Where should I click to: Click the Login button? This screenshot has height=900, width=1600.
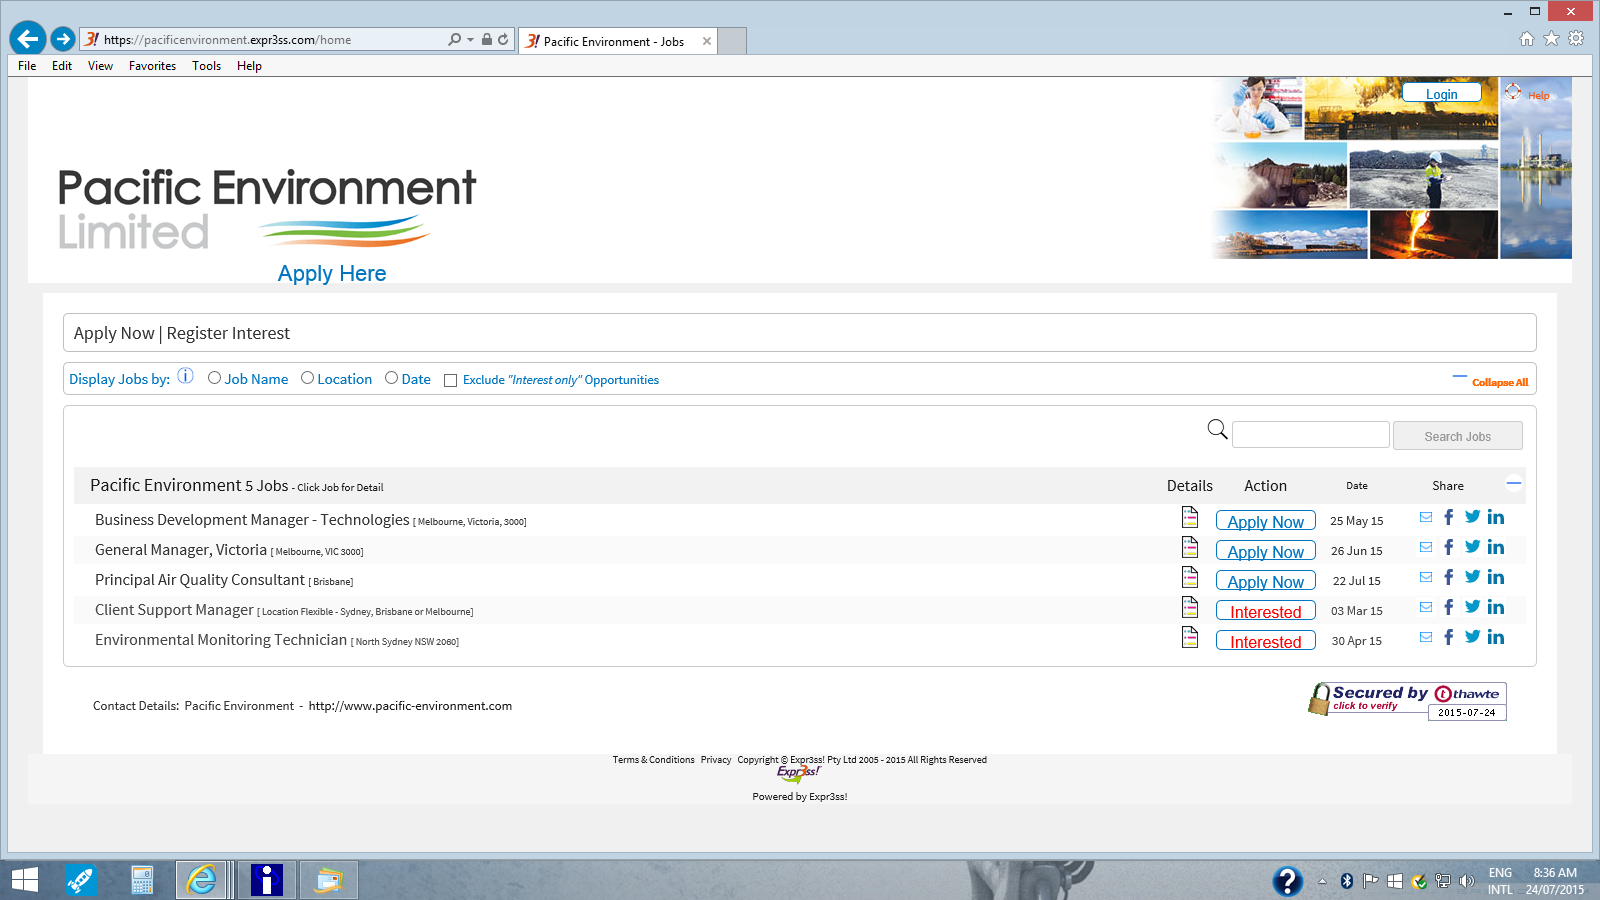1441,93
